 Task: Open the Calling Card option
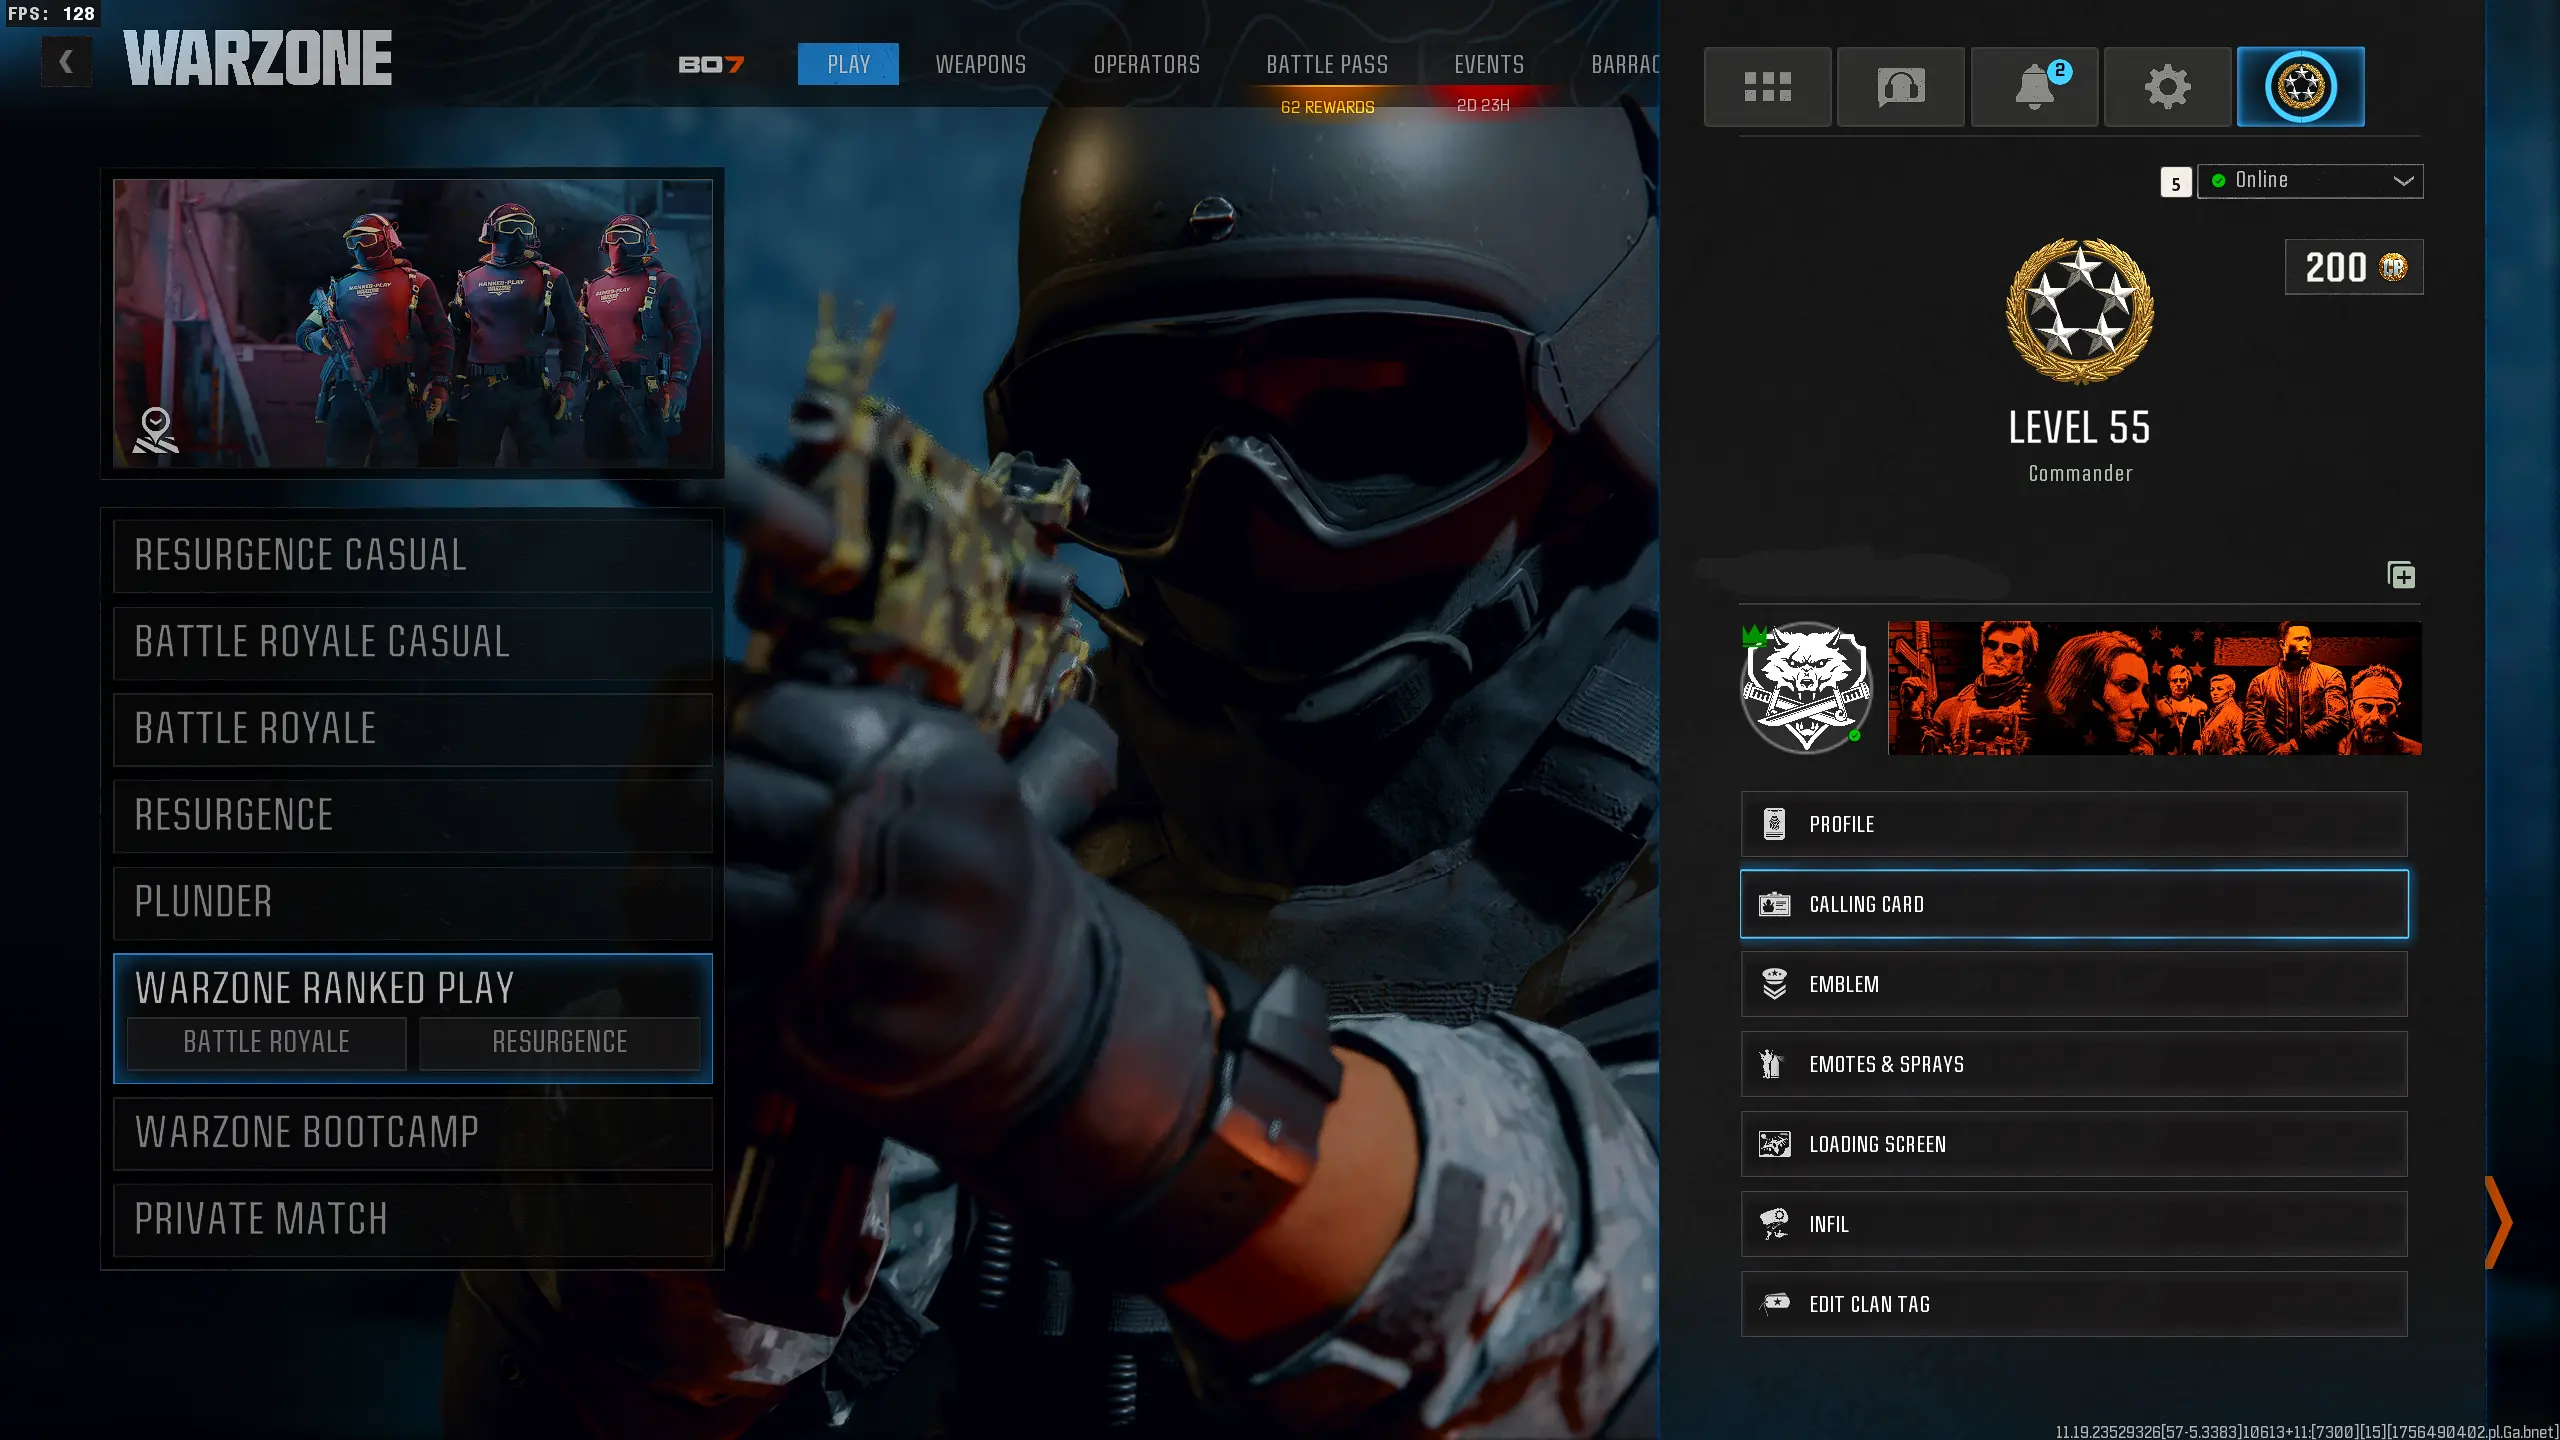click(2074, 904)
